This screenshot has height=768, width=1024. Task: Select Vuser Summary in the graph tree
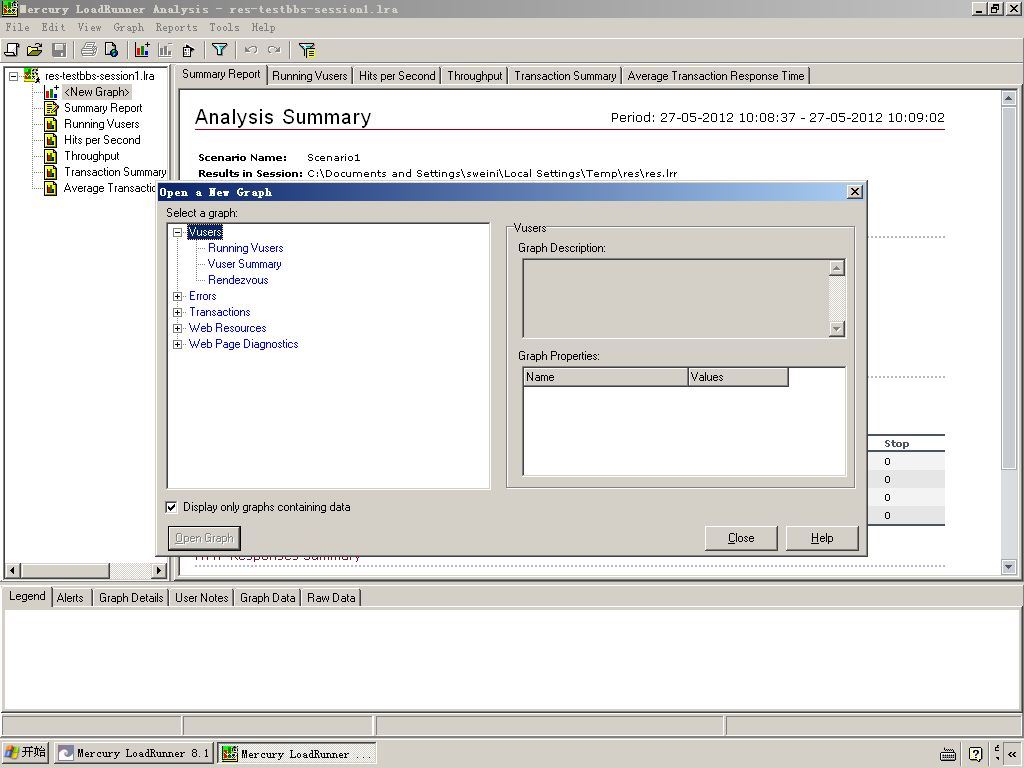point(244,264)
